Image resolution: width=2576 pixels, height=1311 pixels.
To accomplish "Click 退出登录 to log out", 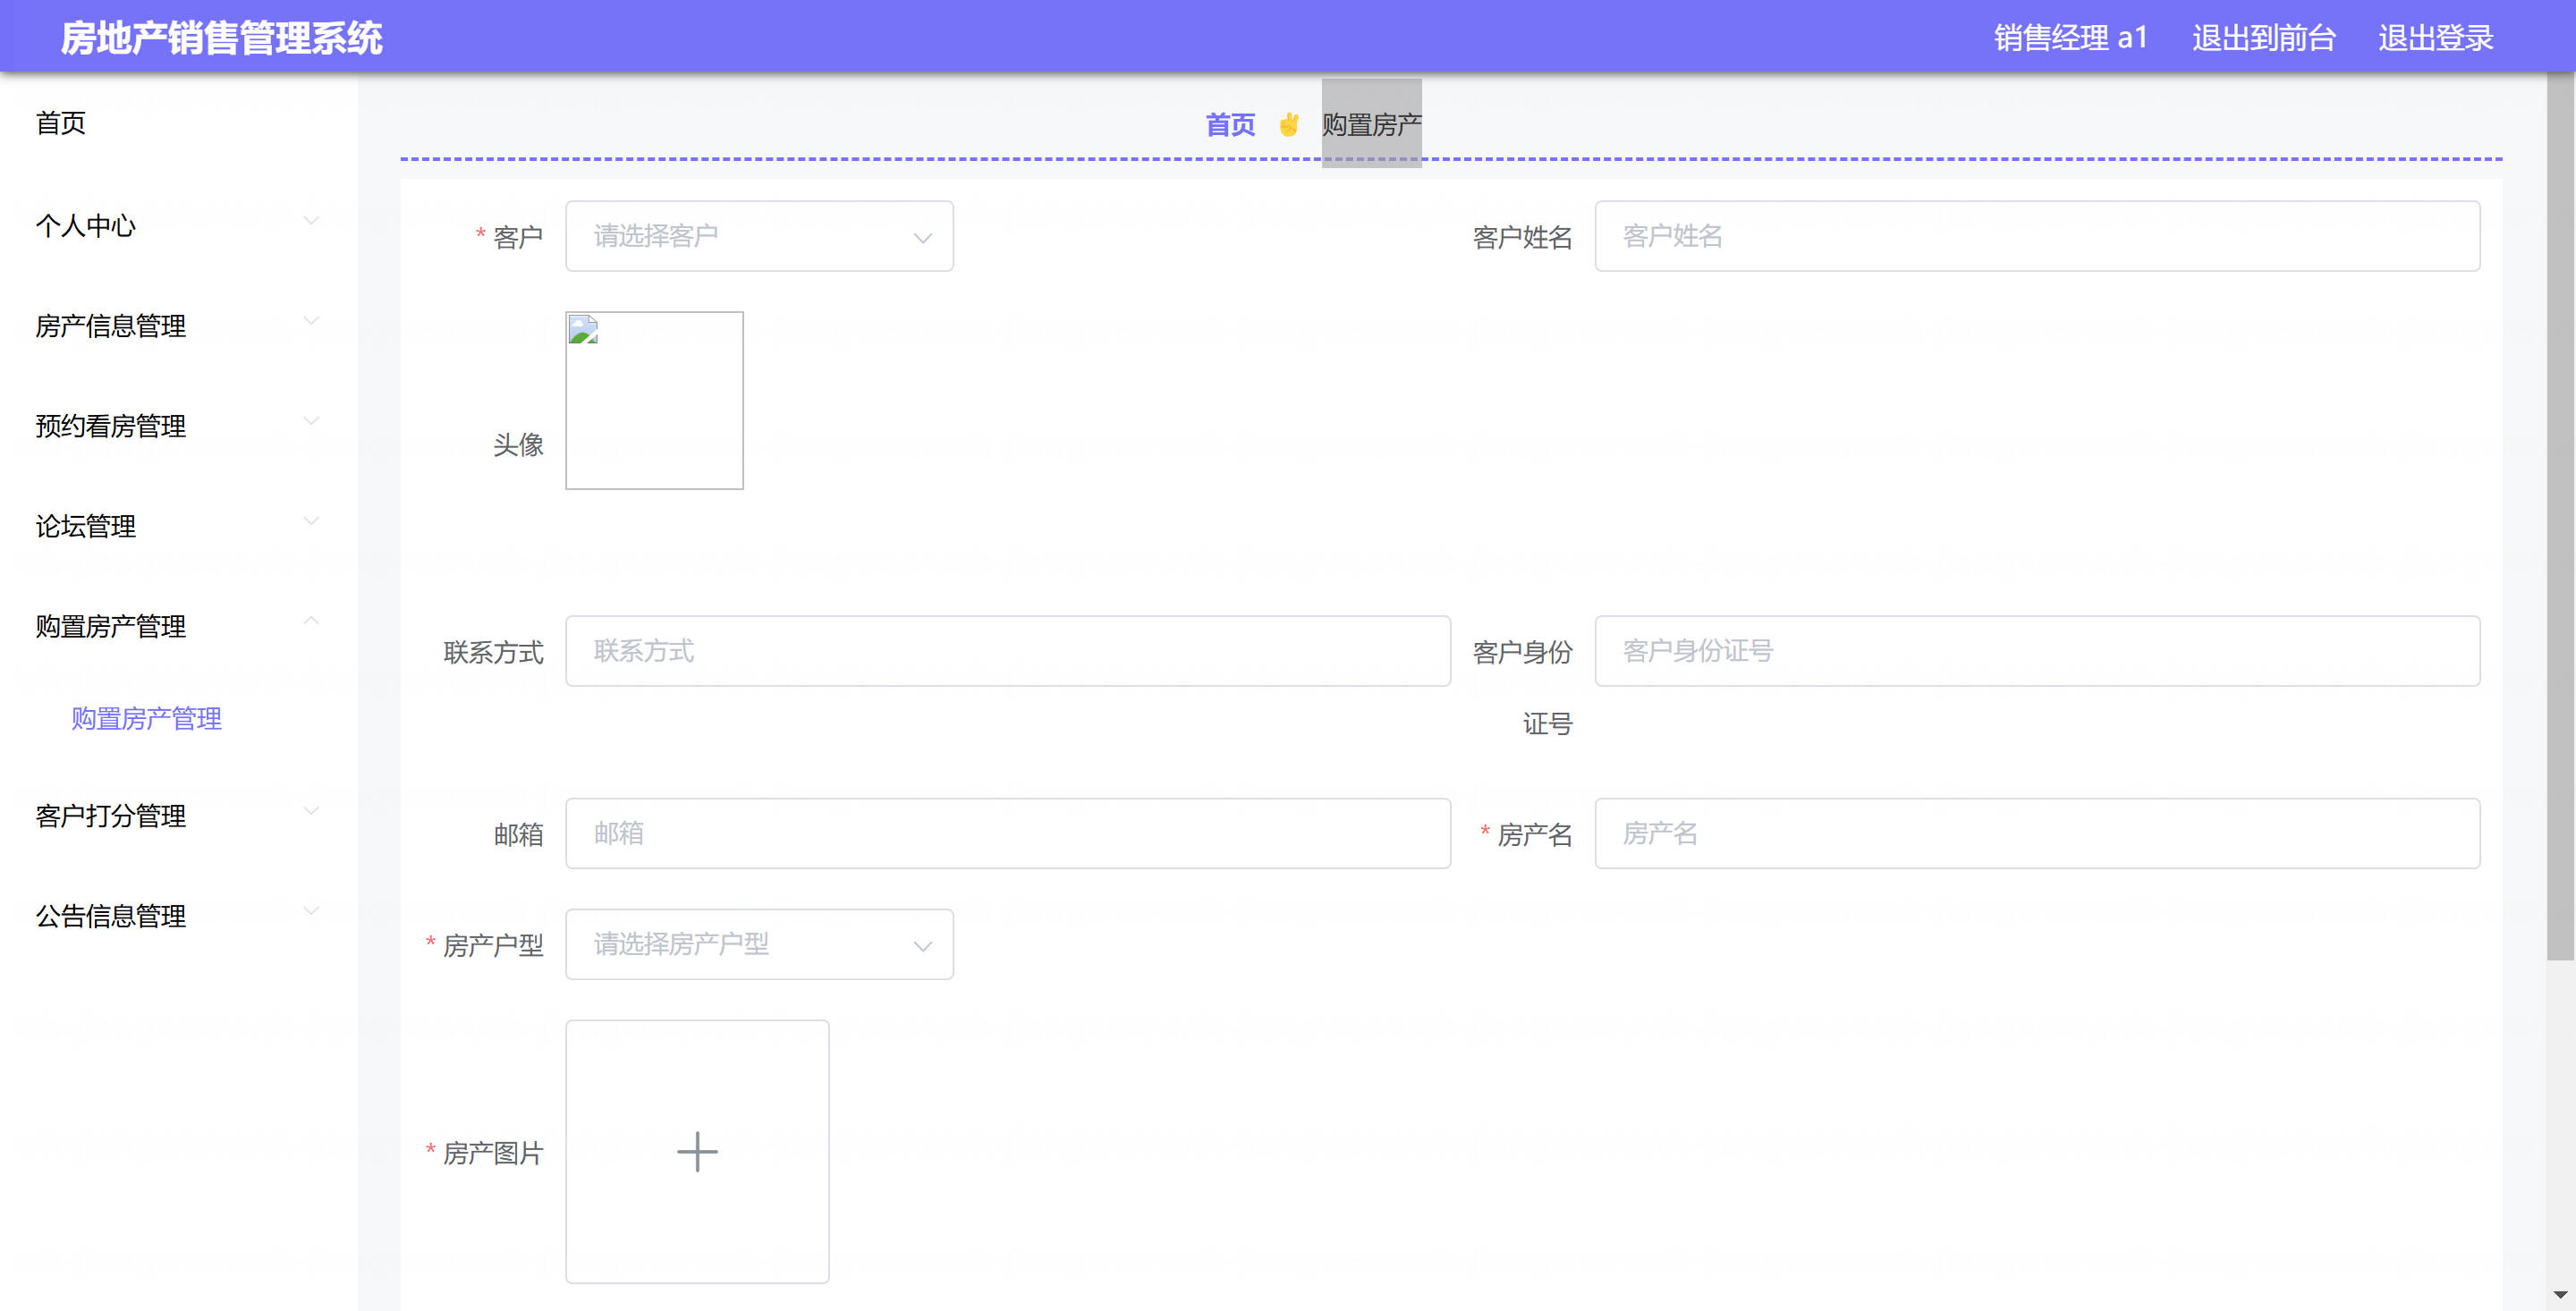I will tap(2435, 38).
